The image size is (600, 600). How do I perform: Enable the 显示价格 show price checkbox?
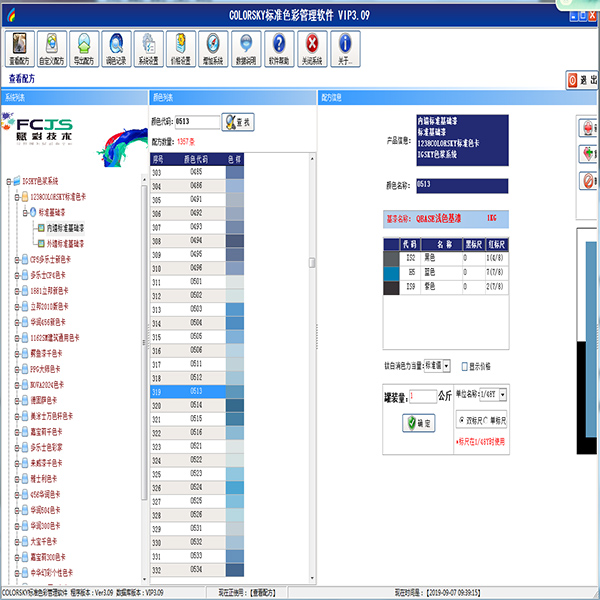[464, 366]
